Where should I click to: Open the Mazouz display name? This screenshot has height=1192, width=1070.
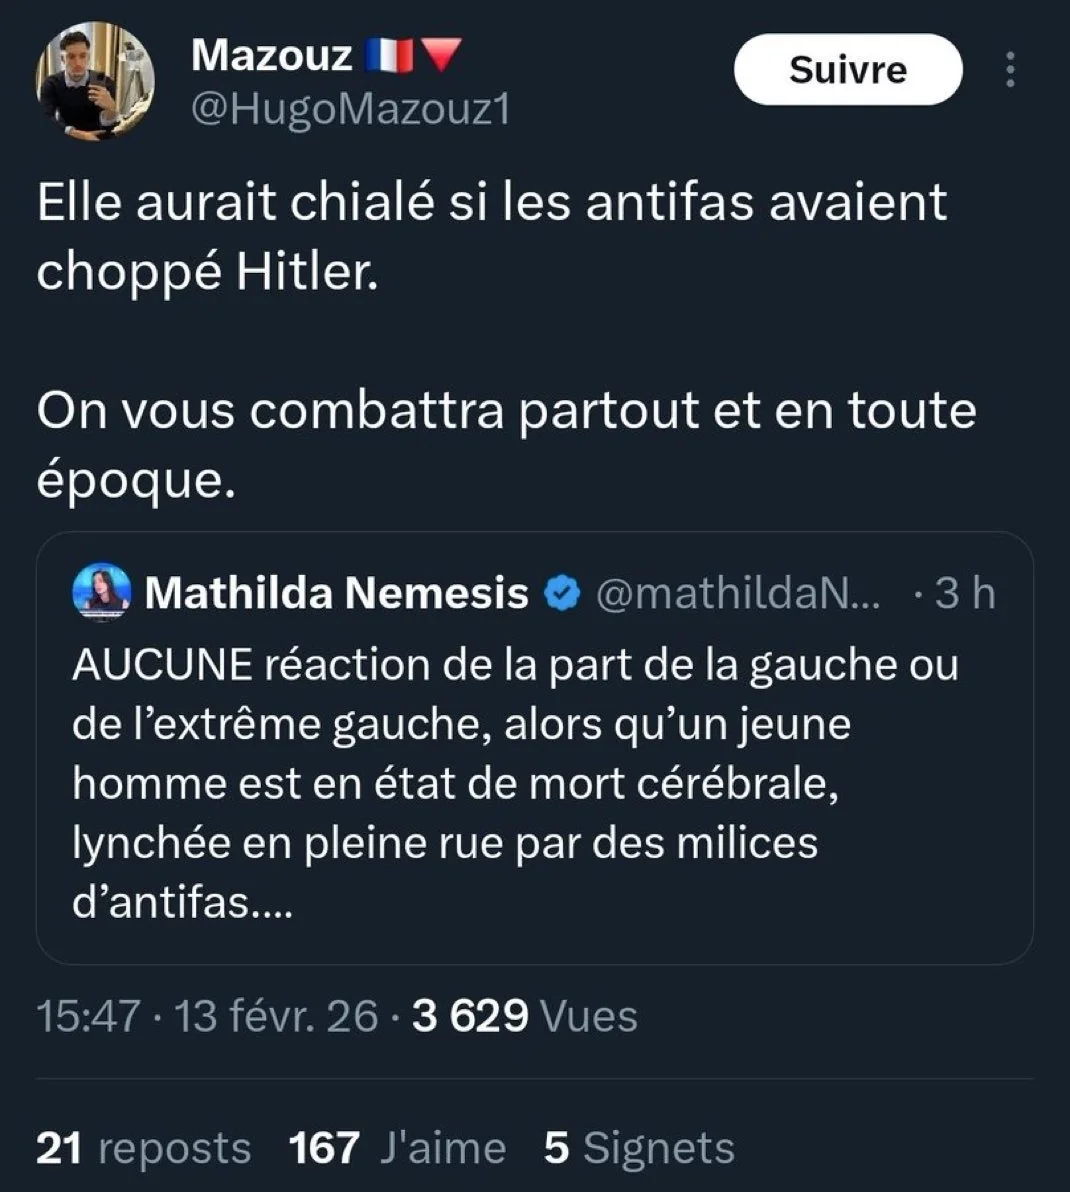point(271,55)
